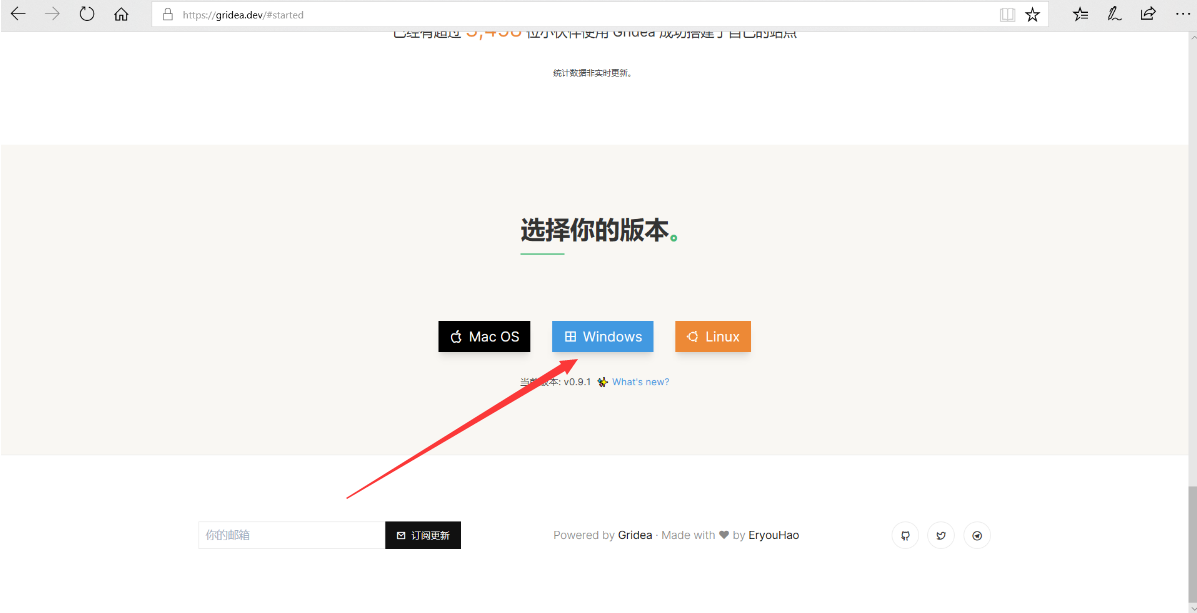Open the Favorites hub

[x=1079, y=14]
